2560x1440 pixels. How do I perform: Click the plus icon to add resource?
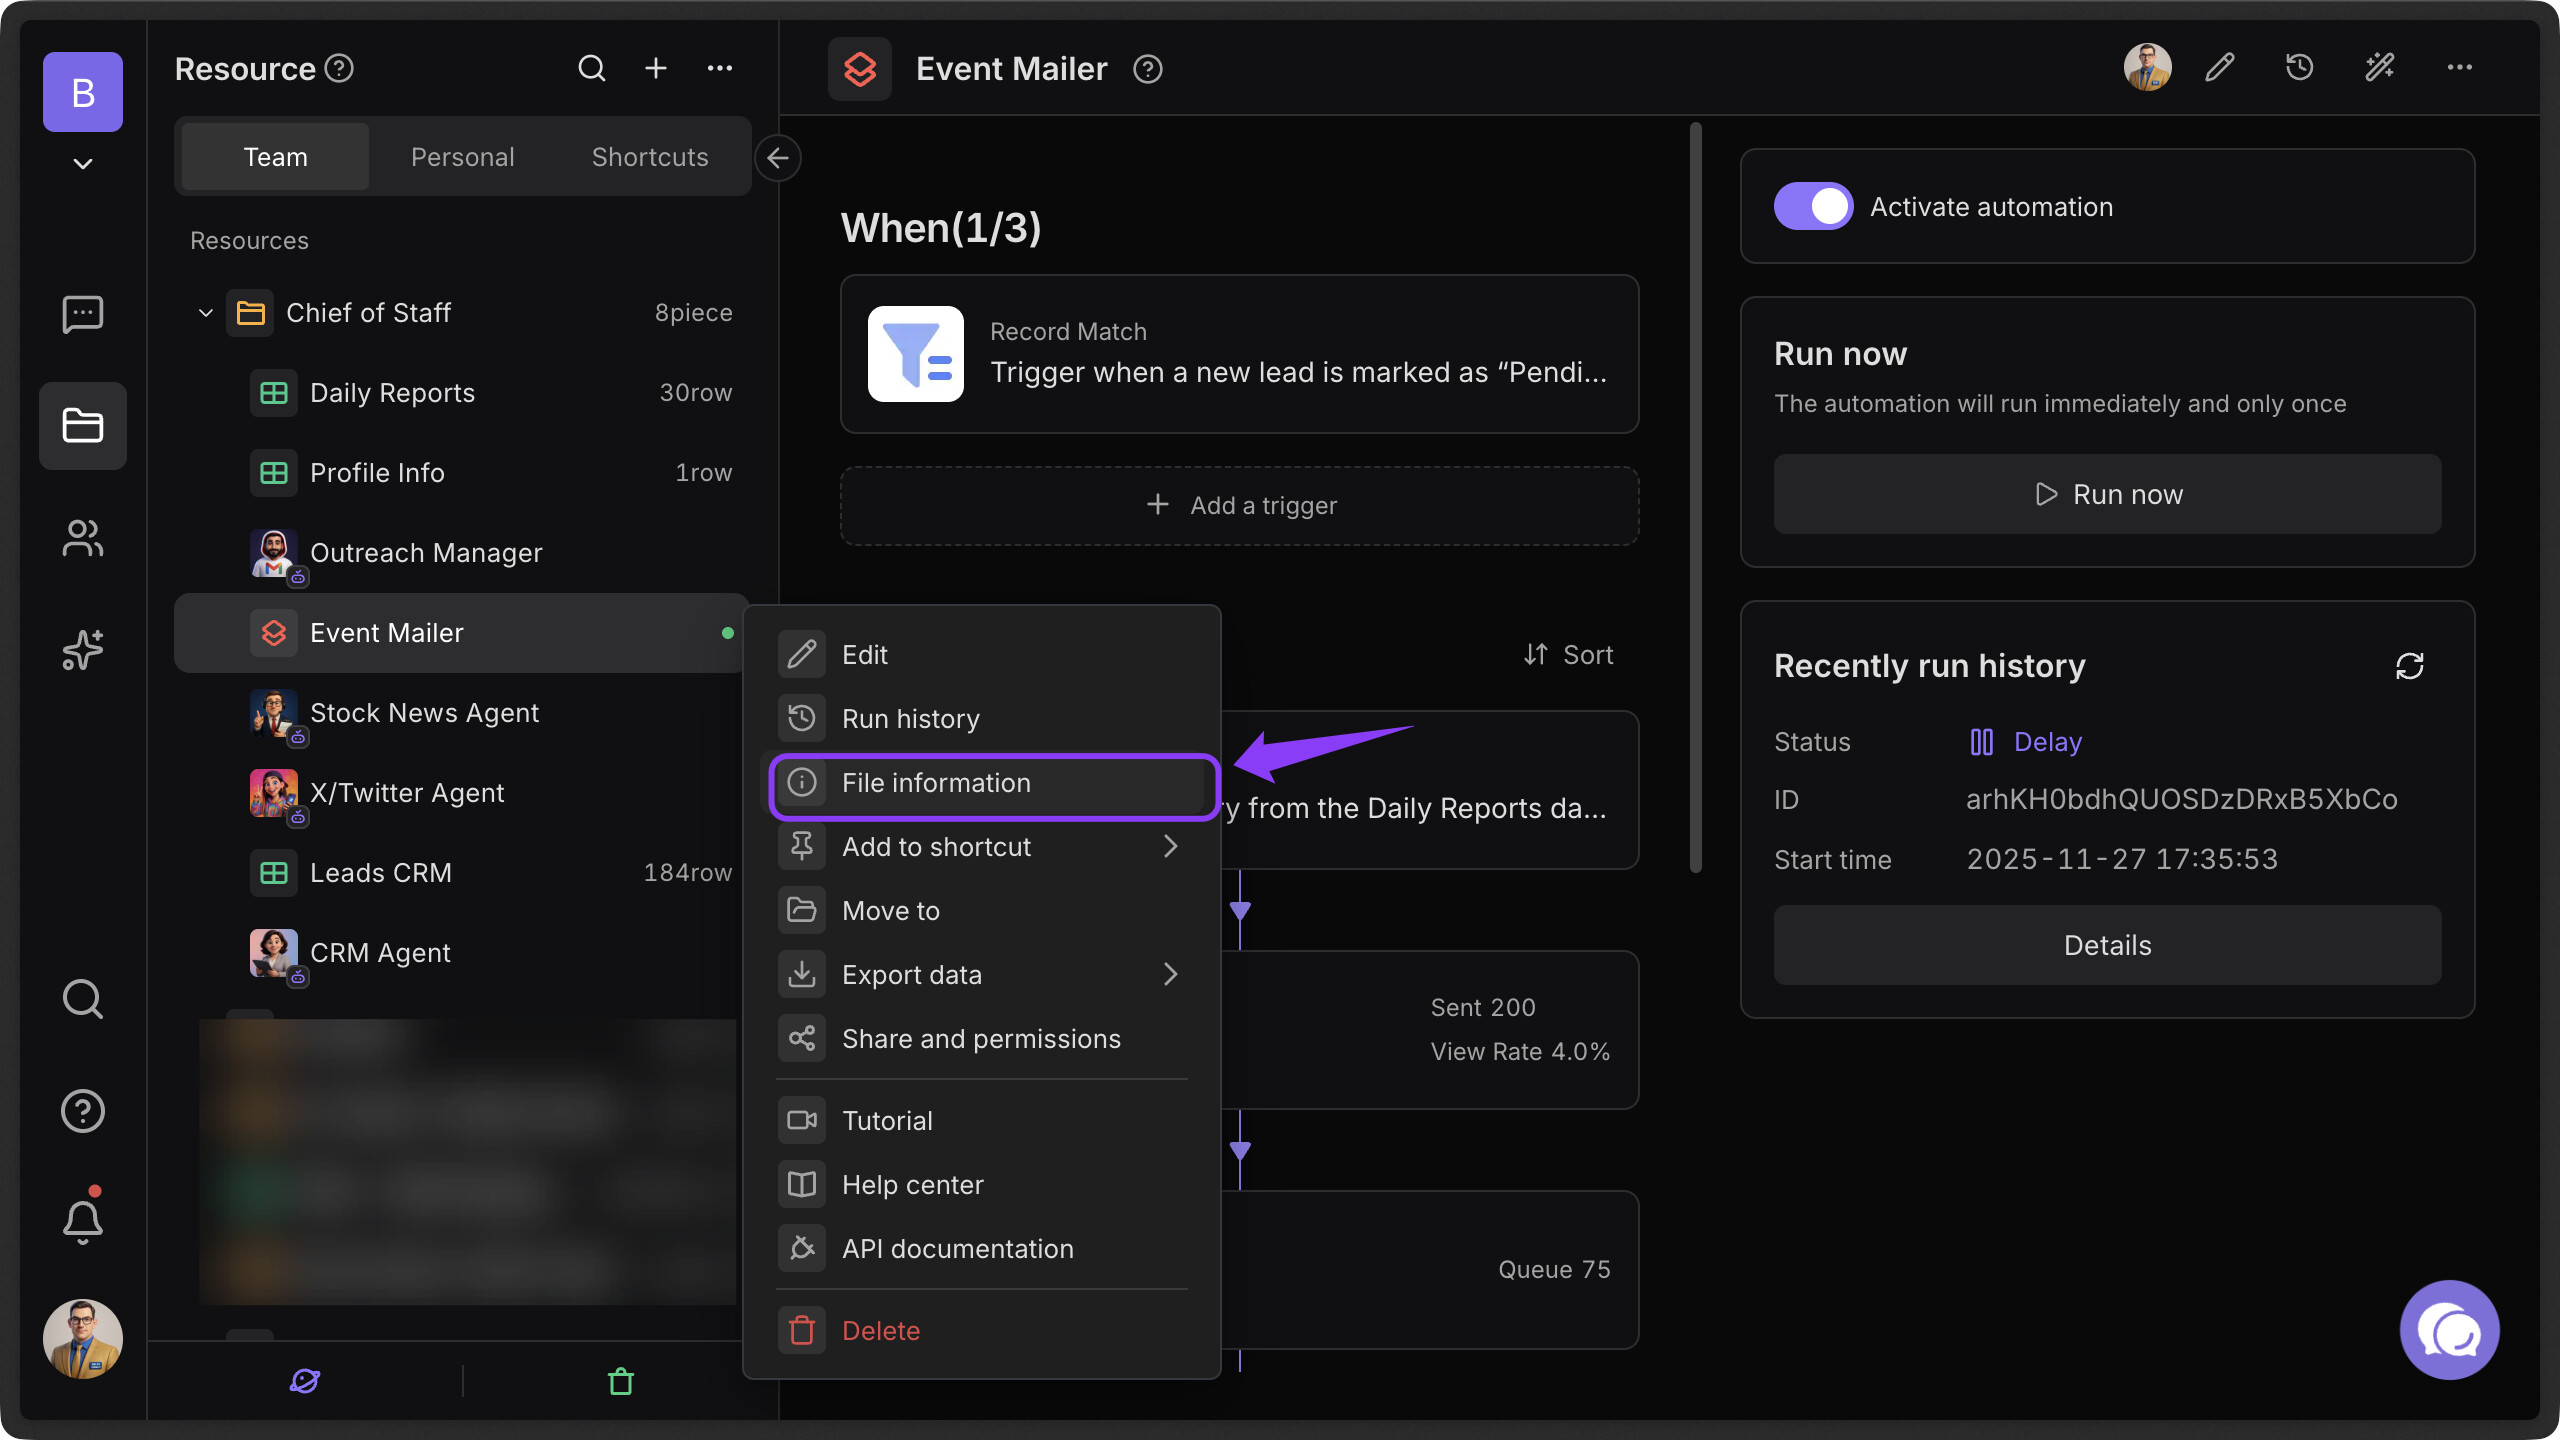point(656,68)
